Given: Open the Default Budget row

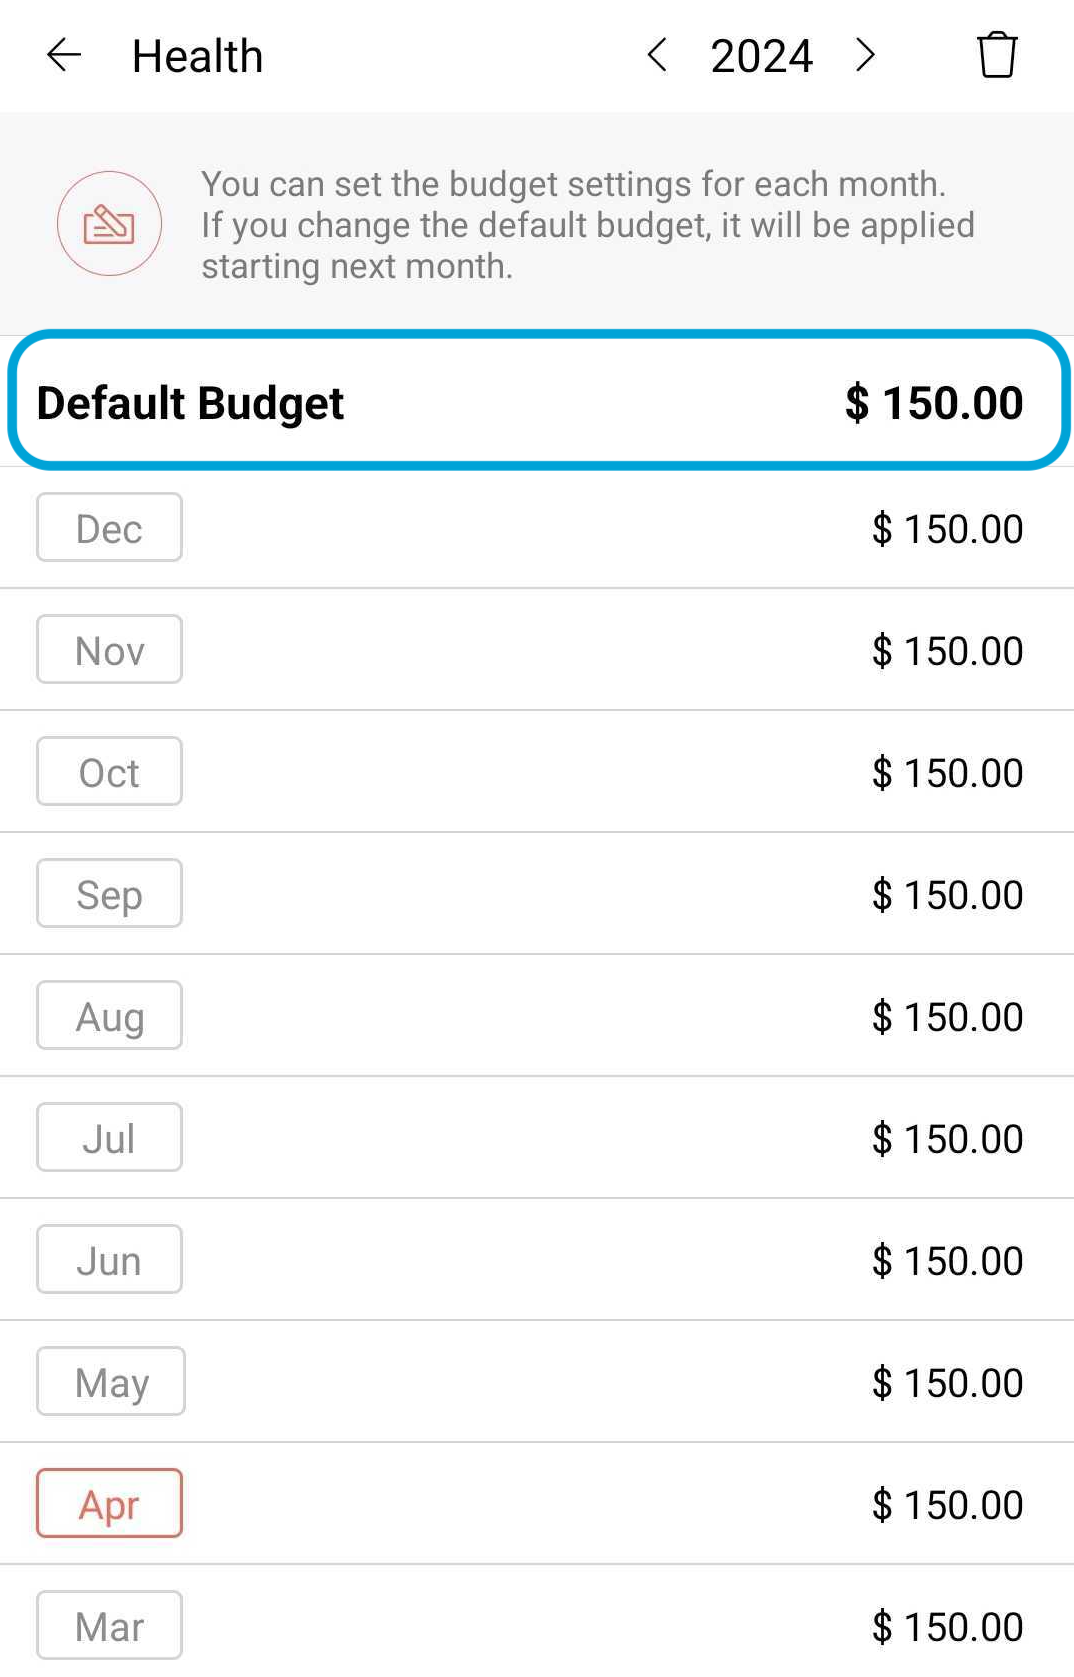Looking at the screenshot, I should [x=538, y=402].
